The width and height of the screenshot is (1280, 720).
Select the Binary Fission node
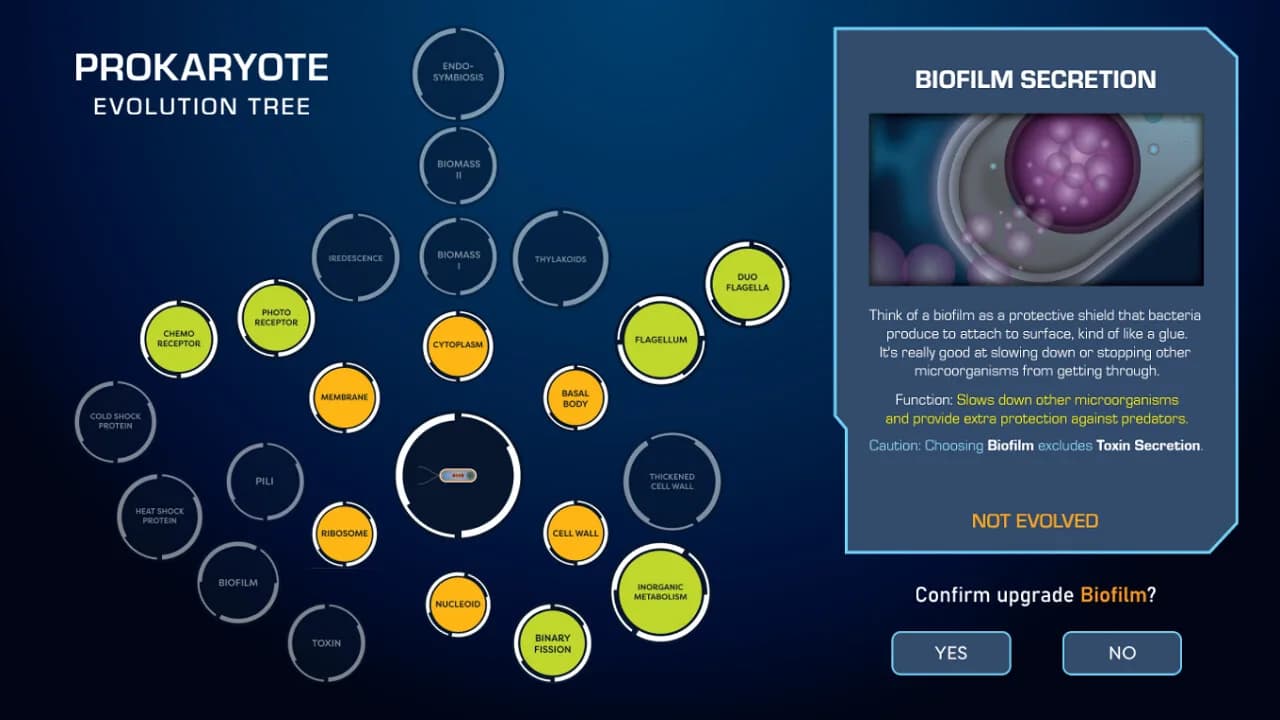[x=552, y=643]
